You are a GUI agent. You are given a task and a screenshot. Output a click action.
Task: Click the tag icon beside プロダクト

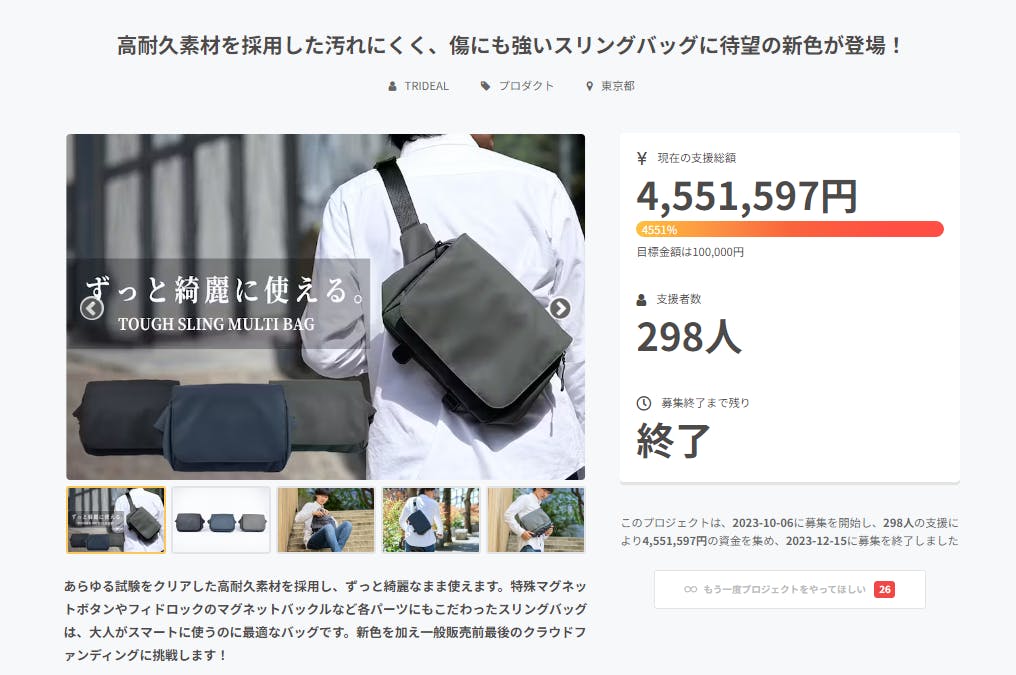(485, 86)
